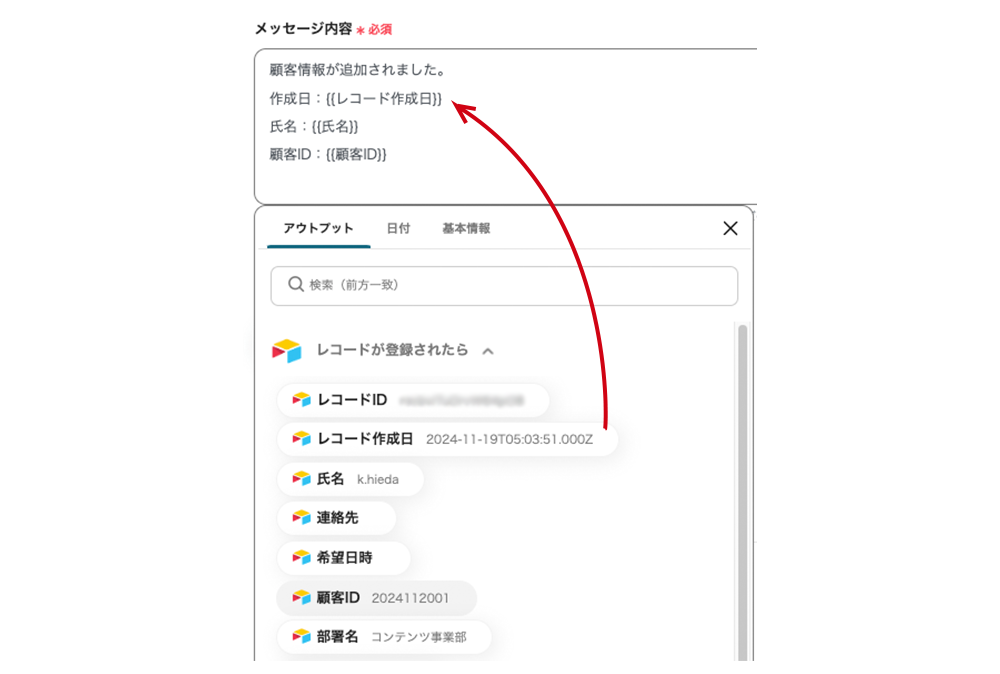Close the output panel with the X
The width and height of the screenshot is (1000, 674).
[x=730, y=228]
